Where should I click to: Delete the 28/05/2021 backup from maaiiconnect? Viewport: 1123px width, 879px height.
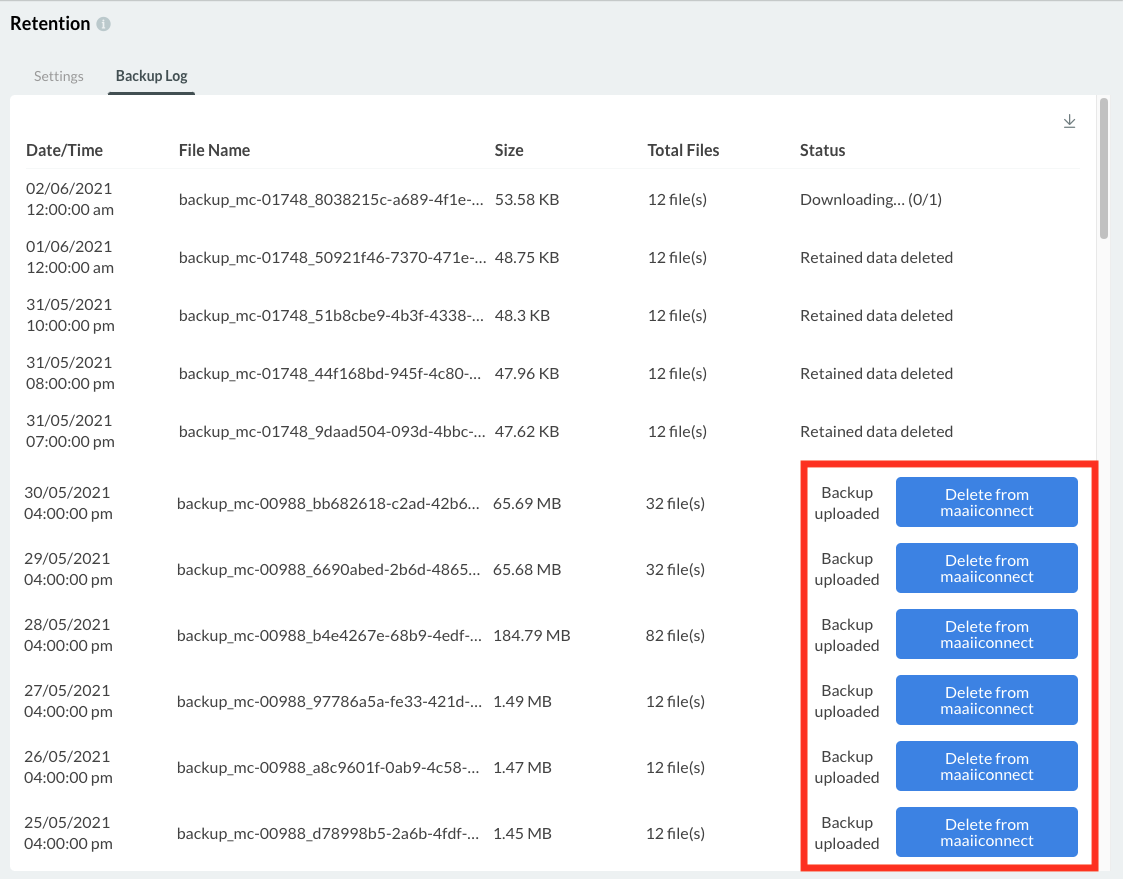pos(986,634)
